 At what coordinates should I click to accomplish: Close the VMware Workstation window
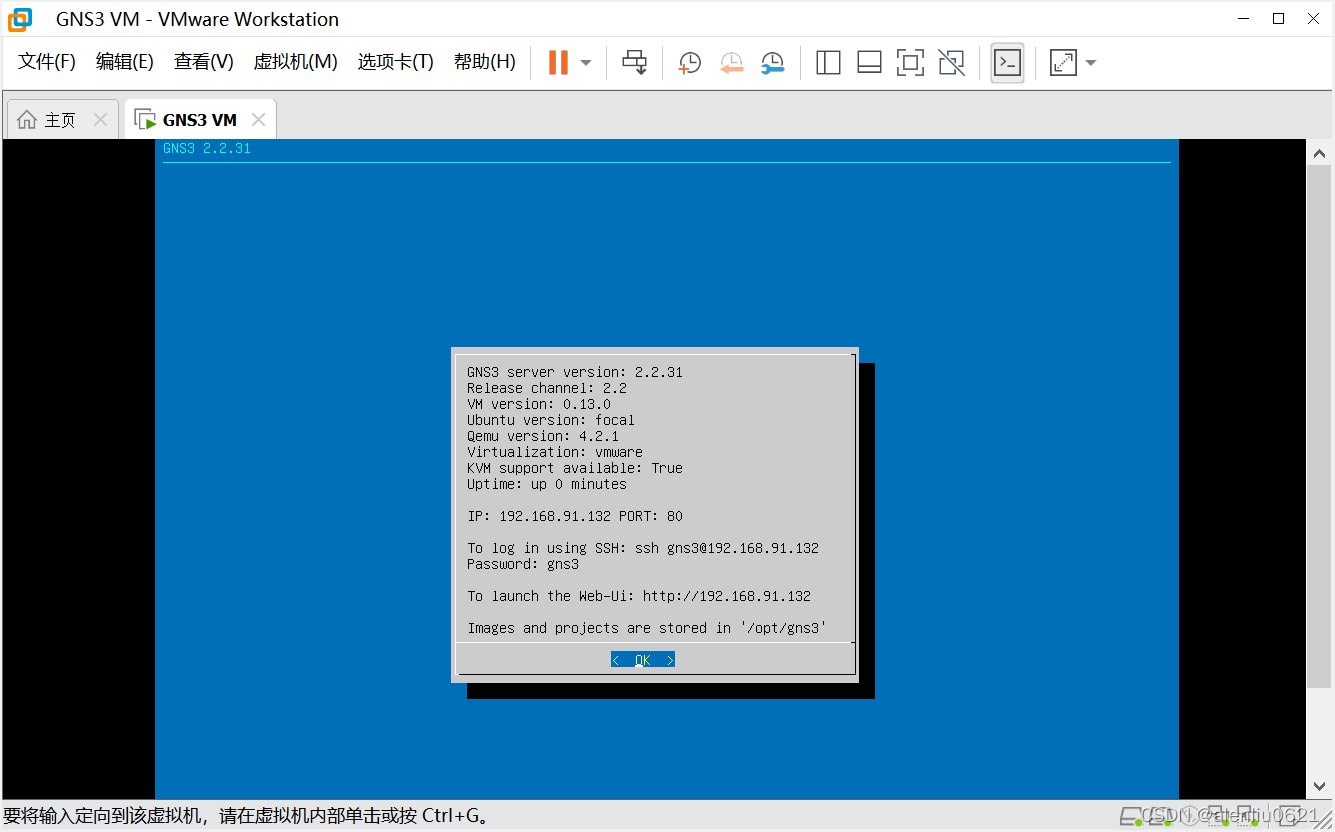pos(1313,19)
